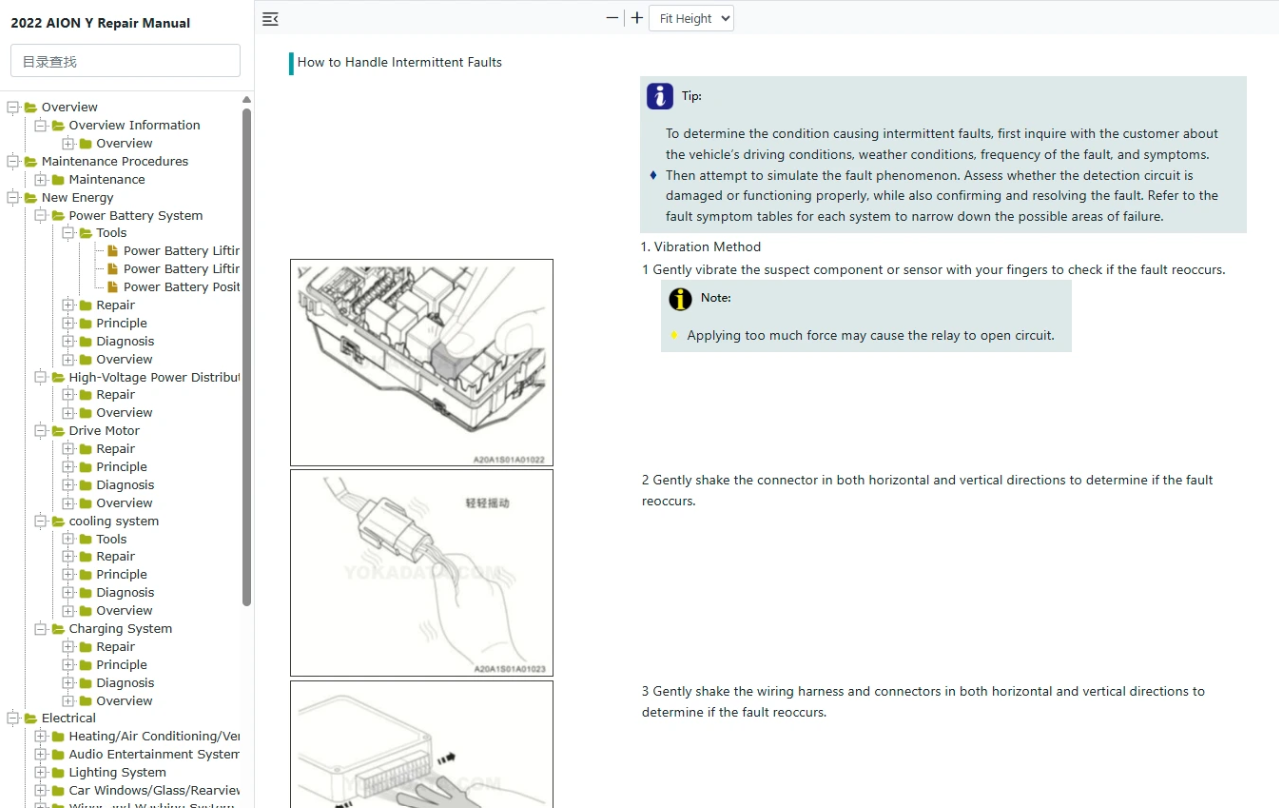Collapse the Tools node under Power Battery System
The height and width of the screenshot is (808, 1279).
68,233
